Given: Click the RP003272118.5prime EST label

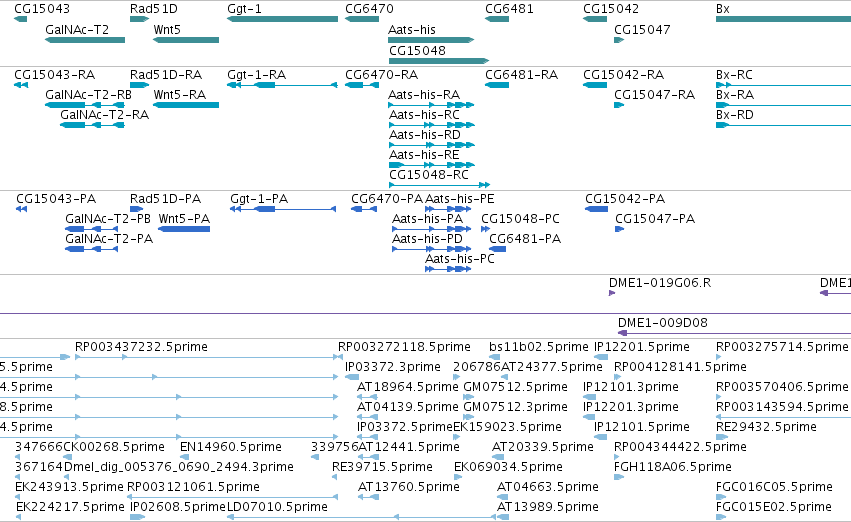Looking at the screenshot, I should coord(404,347).
